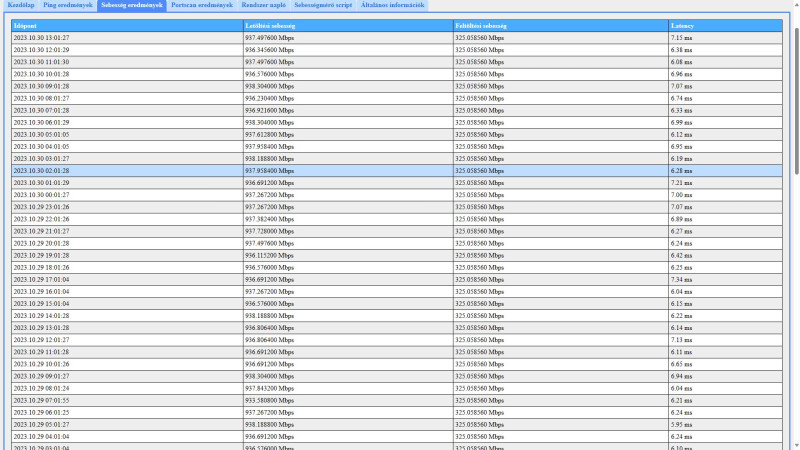The height and width of the screenshot is (450, 800).
Task: Click timestamp 2023.10.29 04:01:04
Action: pyautogui.click(x=41, y=437)
